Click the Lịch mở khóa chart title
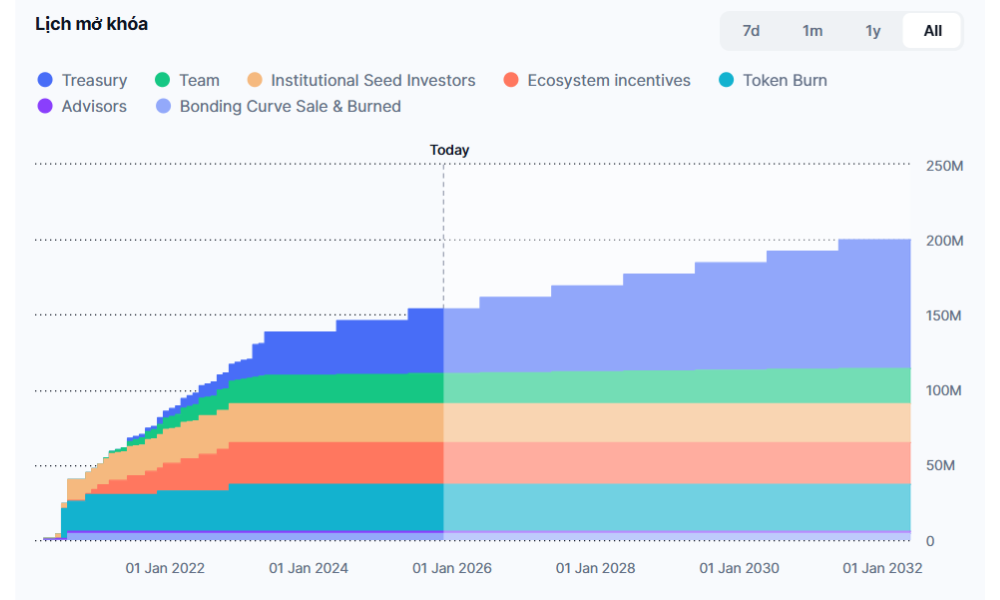 click(x=91, y=24)
